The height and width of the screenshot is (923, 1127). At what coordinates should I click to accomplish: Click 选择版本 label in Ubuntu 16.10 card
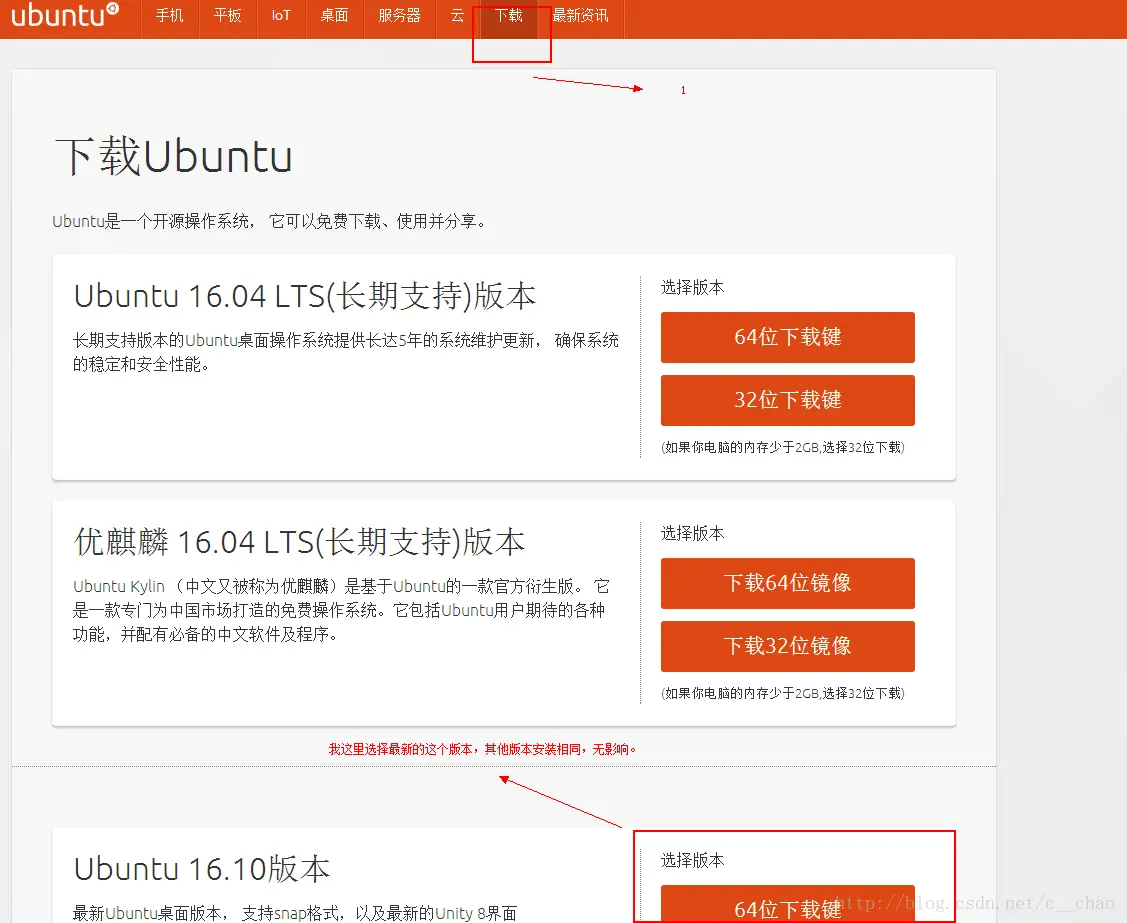coord(693,860)
